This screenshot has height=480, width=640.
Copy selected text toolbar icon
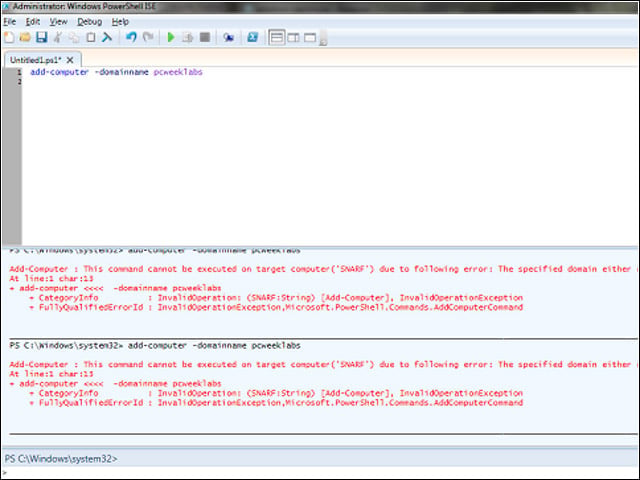pos(74,38)
